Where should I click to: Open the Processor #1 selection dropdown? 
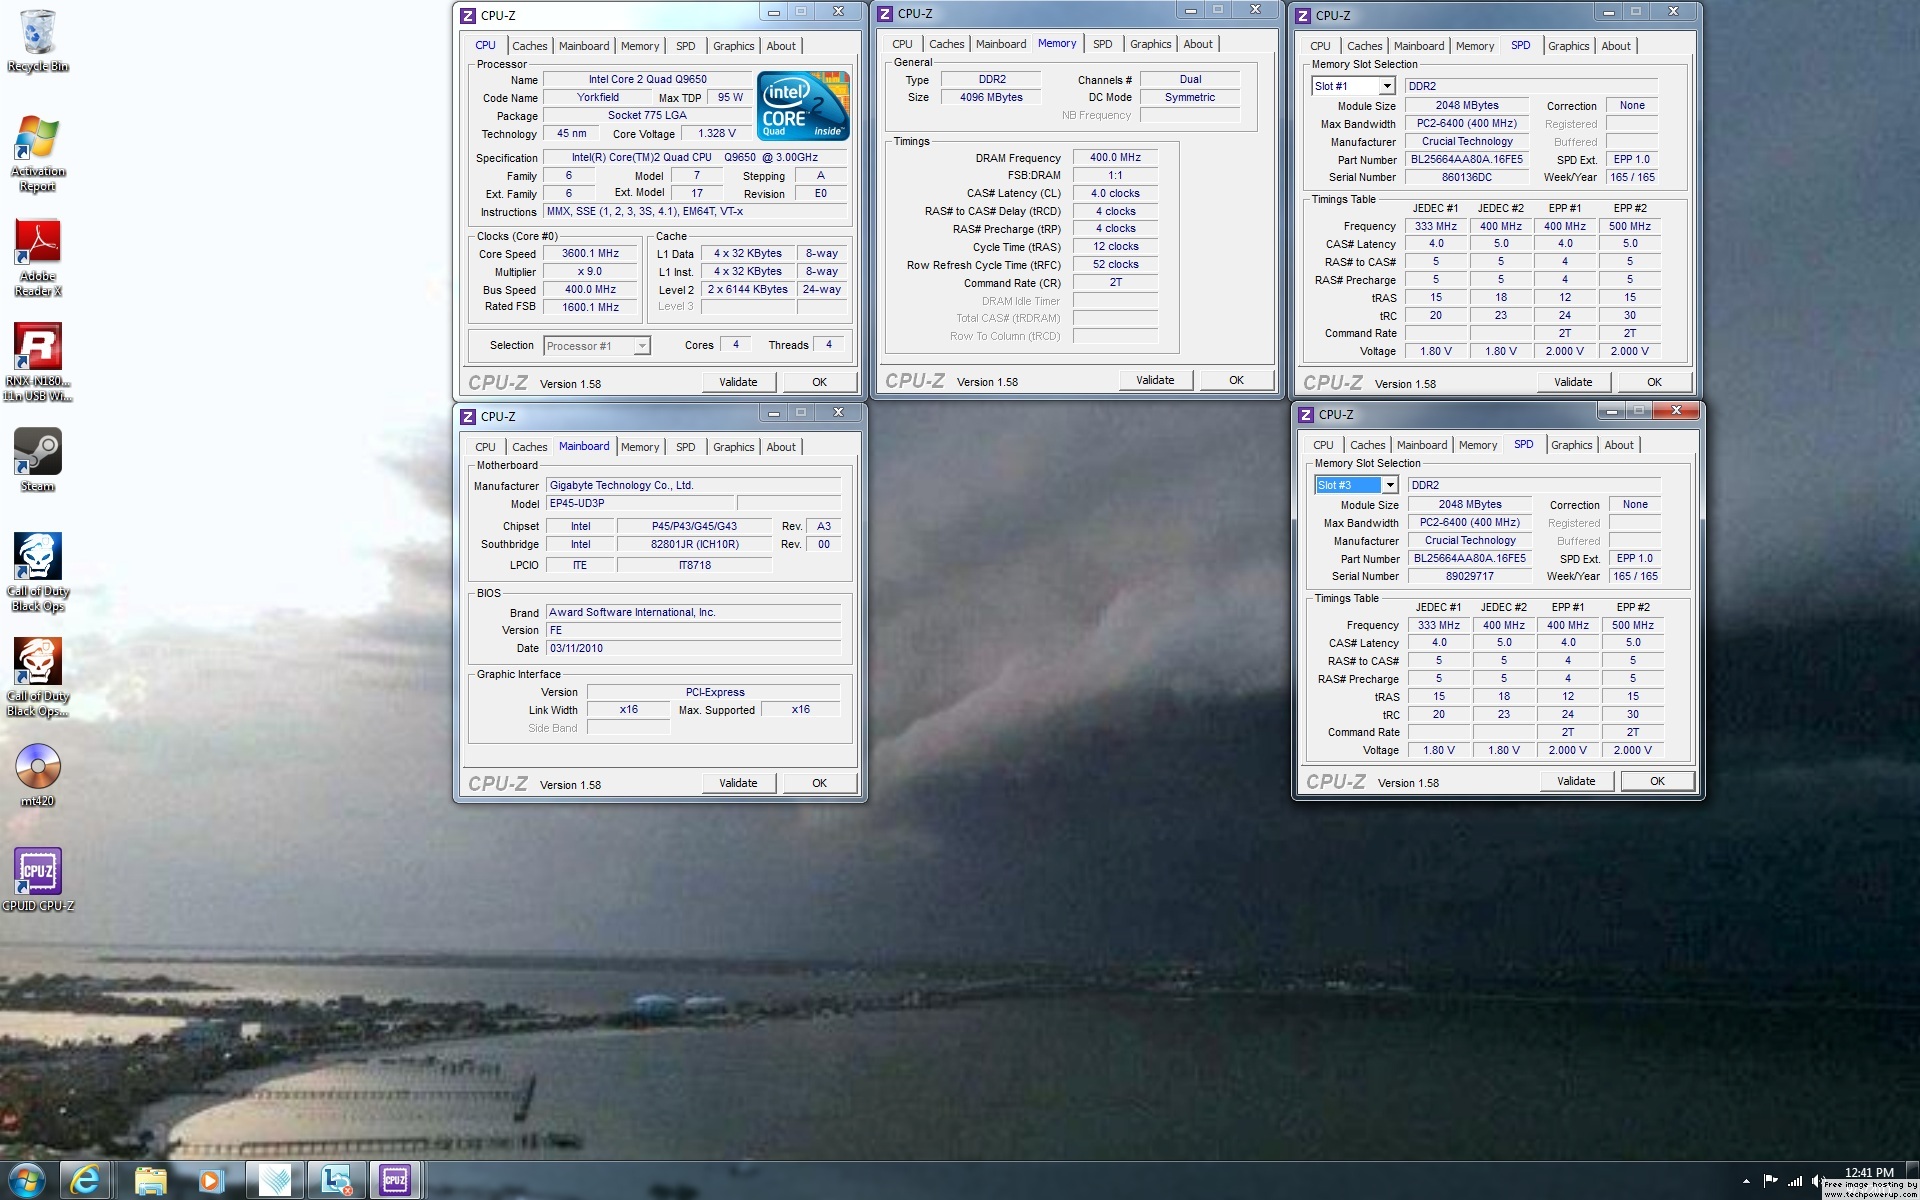click(x=642, y=346)
